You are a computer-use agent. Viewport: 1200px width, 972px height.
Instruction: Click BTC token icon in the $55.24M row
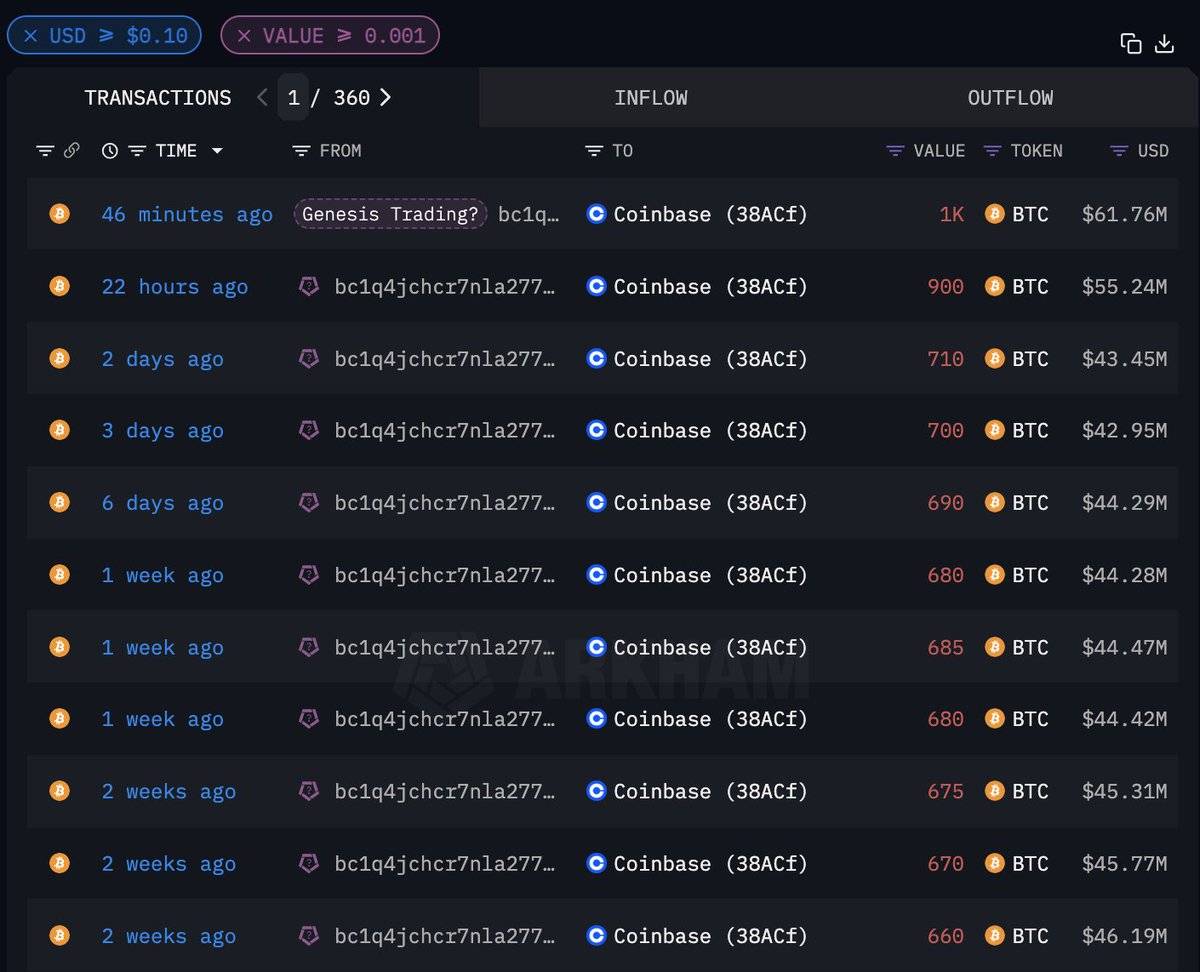pos(994,286)
